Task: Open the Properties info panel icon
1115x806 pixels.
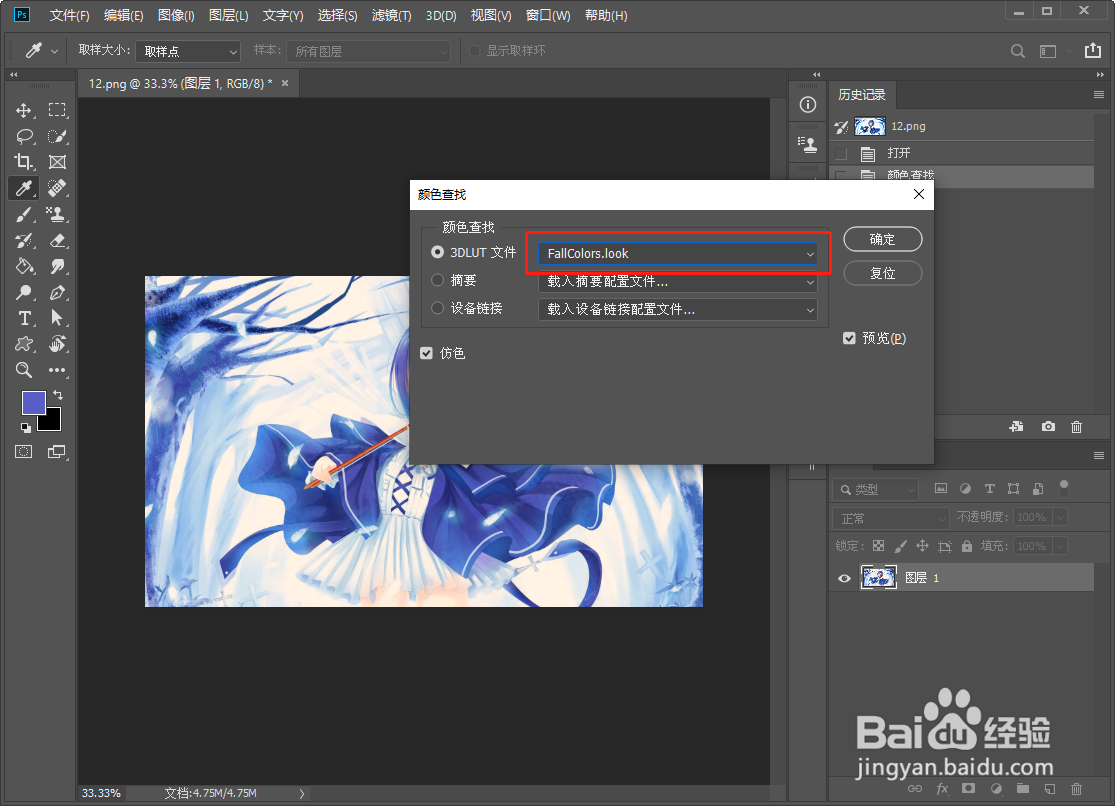Action: click(808, 105)
